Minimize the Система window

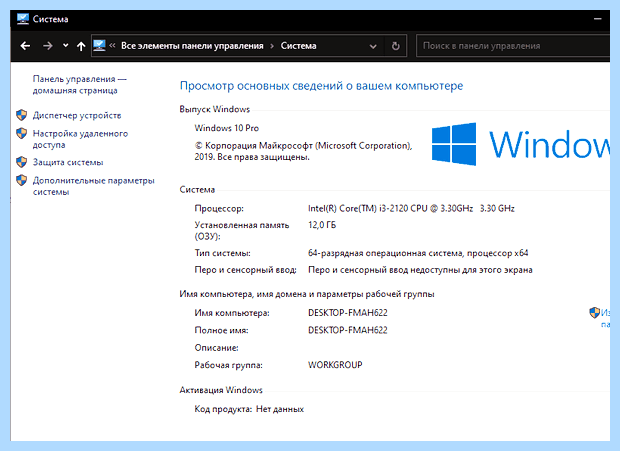click(x=597, y=19)
